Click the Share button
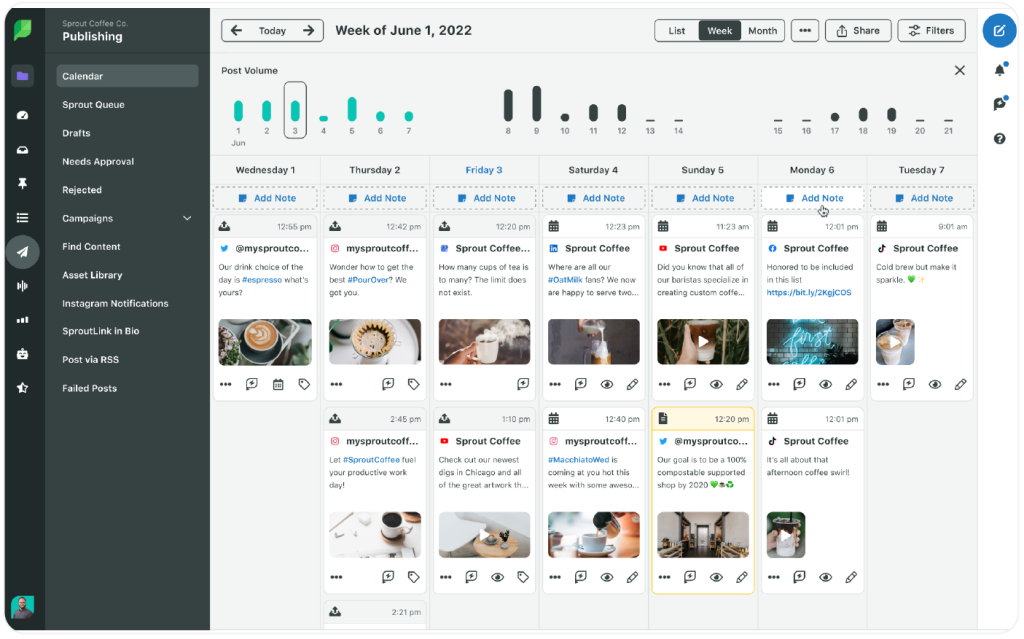 tap(857, 31)
